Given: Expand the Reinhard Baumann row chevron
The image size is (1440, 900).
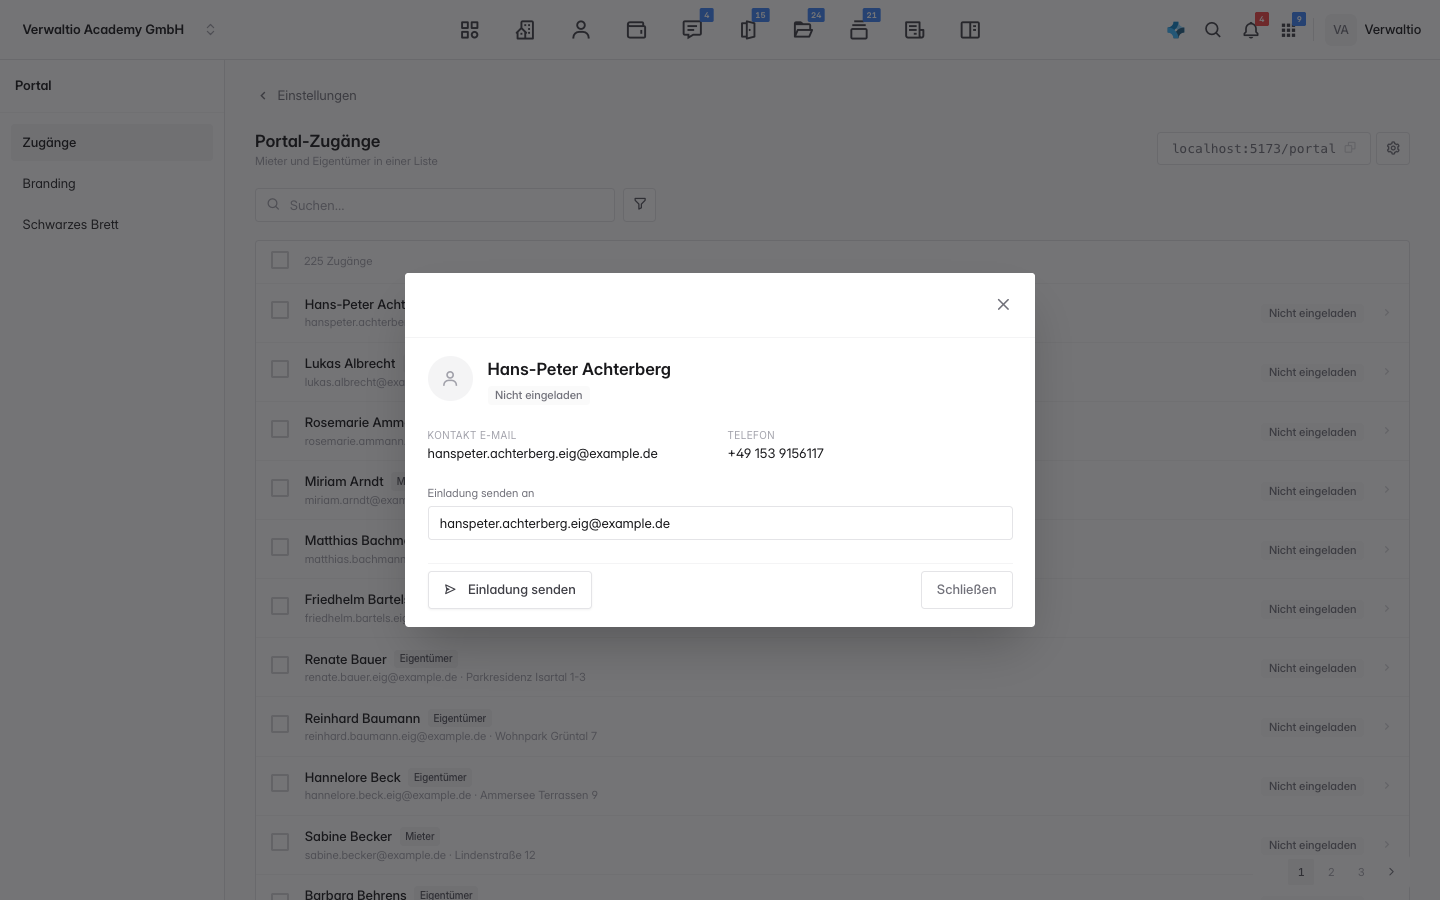Looking at the screenshot, I should tap(1387, 726).
